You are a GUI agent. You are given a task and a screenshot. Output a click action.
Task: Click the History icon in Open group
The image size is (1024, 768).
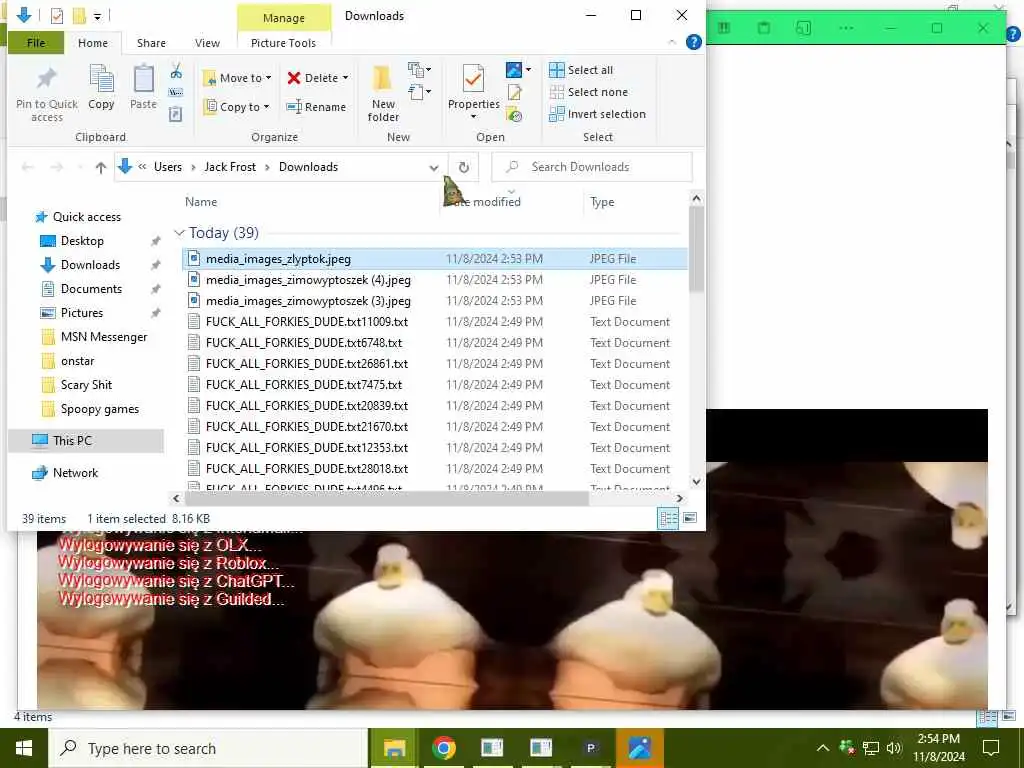(x=515, y=116)
